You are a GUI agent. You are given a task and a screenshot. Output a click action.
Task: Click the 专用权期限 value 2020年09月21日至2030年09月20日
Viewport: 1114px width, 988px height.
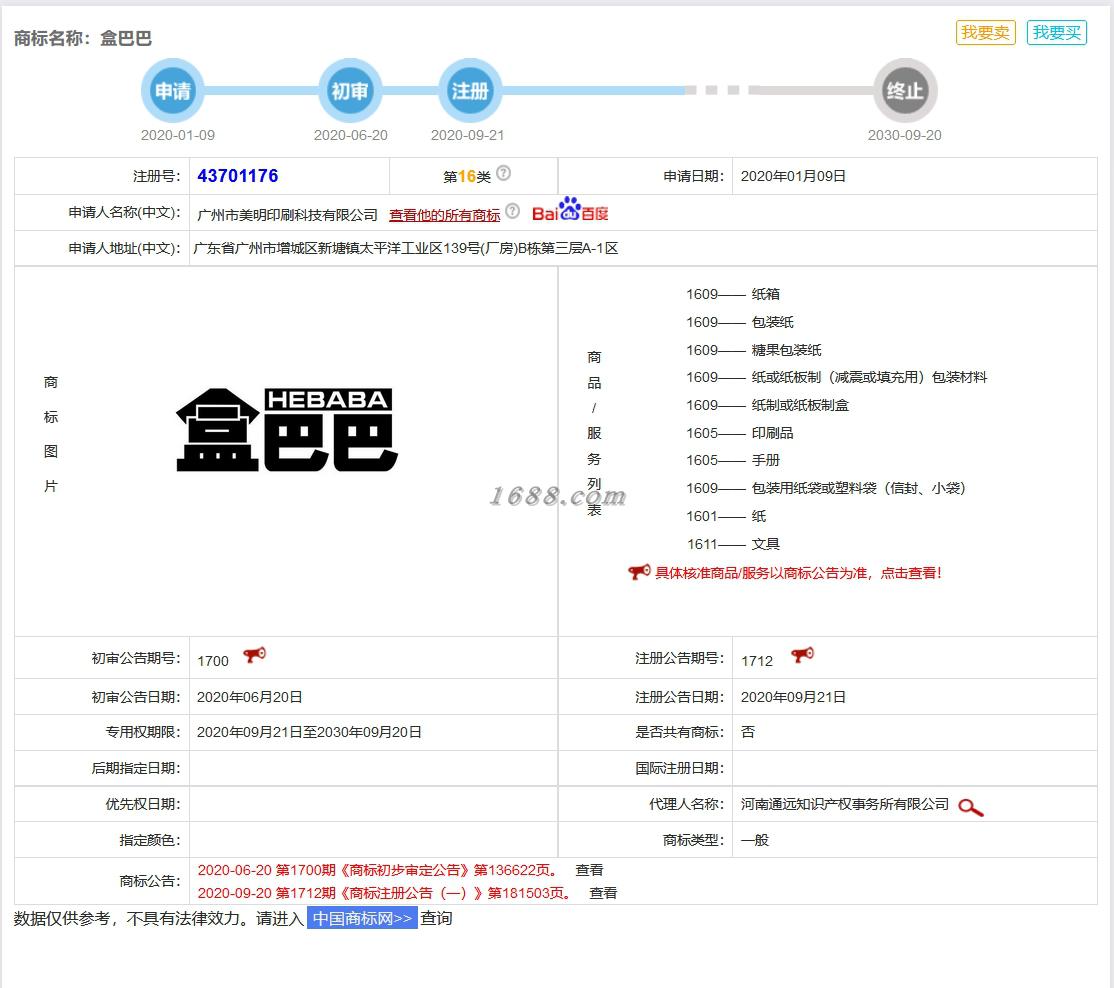click(309, 732)
